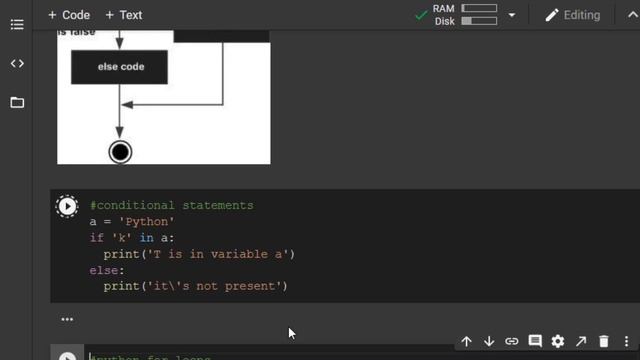This screenshot has width=640, height=360.
Task: Open the cell editor settings gear
Action: click(558, 341)
